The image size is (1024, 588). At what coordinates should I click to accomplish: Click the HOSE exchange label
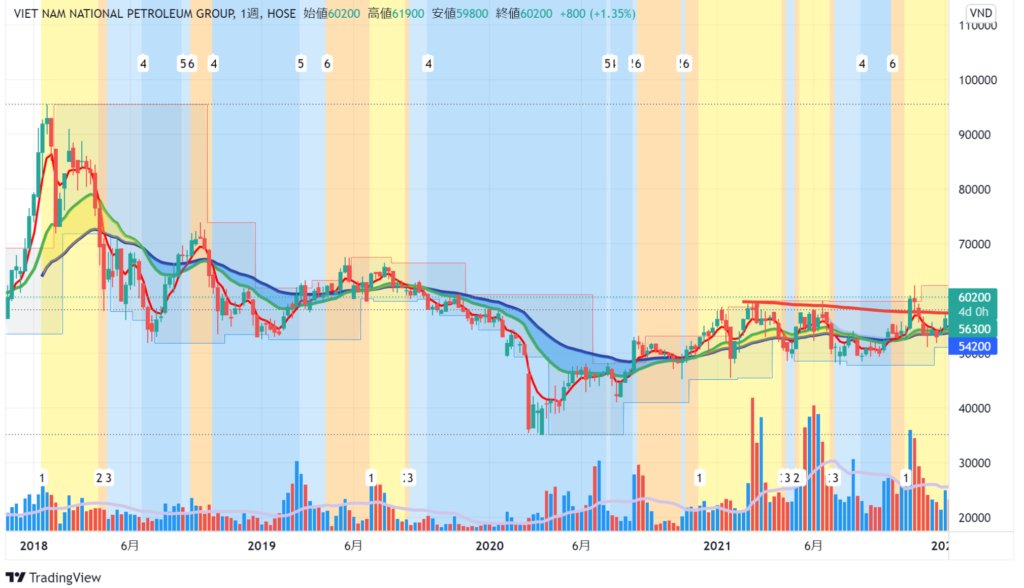281,13
